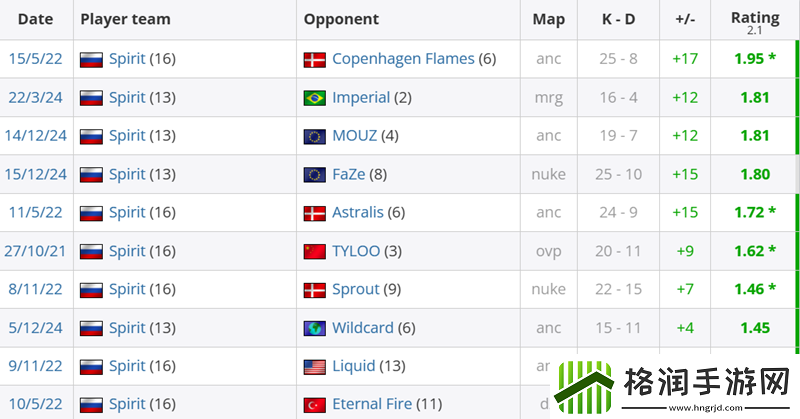Click the Wildcard world flag icon

point(315,328)
